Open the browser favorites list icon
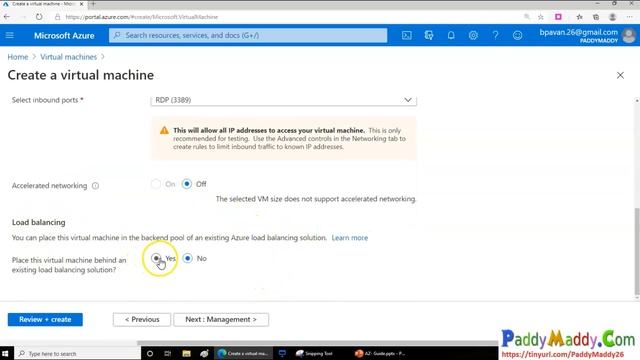 (x=579, y=17)
